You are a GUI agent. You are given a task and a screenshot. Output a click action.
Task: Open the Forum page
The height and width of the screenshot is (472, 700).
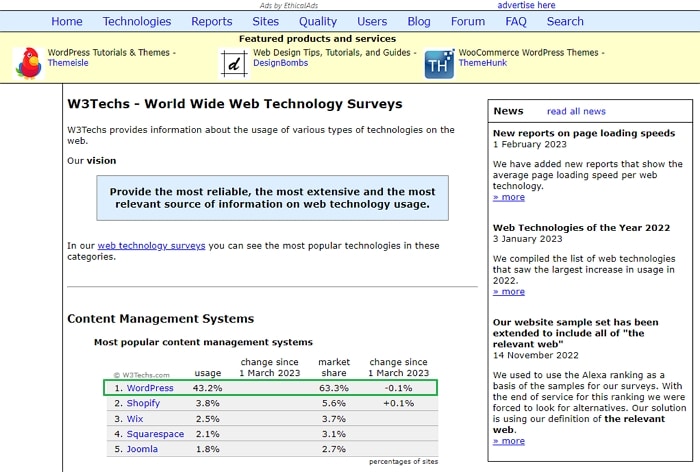pyautogui.click(x=468, y=21)
